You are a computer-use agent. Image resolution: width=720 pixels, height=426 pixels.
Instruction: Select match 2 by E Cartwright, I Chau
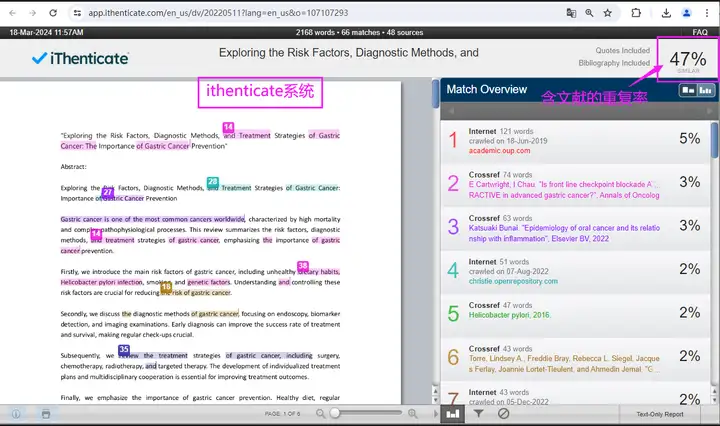pyautogui.click(x=575, y=185)
